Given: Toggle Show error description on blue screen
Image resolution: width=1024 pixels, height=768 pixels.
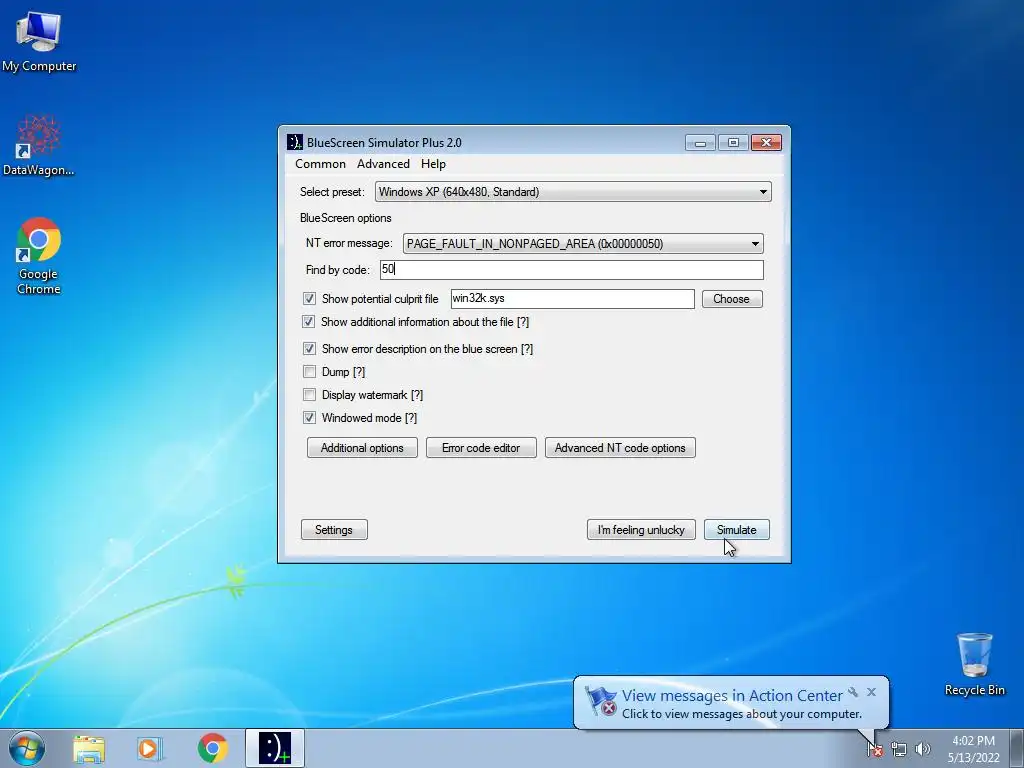Looking at the screenshot, I should coord(309,349).
